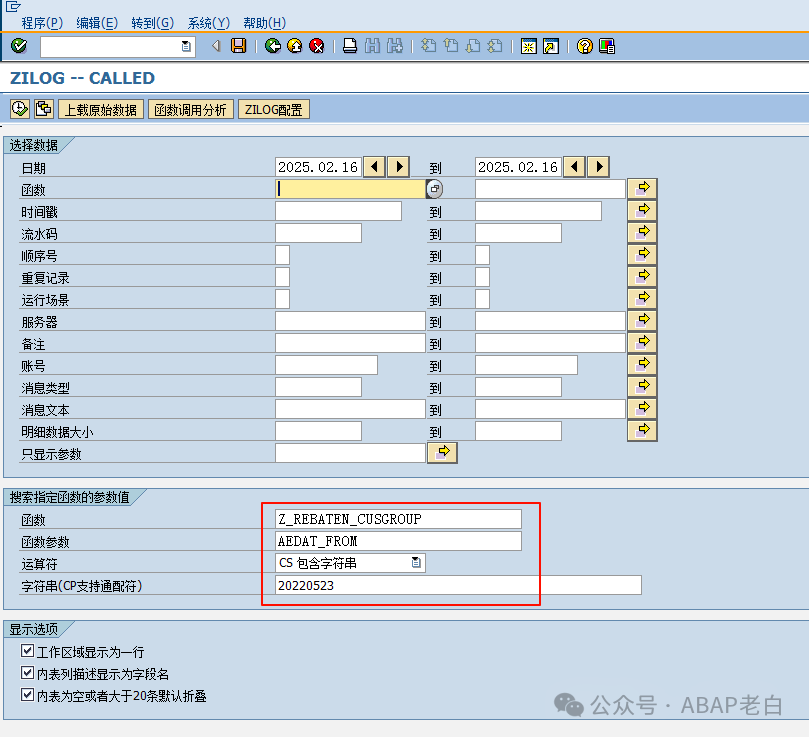The image size is (809, 737).
Task: Increase the 日期 from-date with right arrow
Action: click(398, 167)
